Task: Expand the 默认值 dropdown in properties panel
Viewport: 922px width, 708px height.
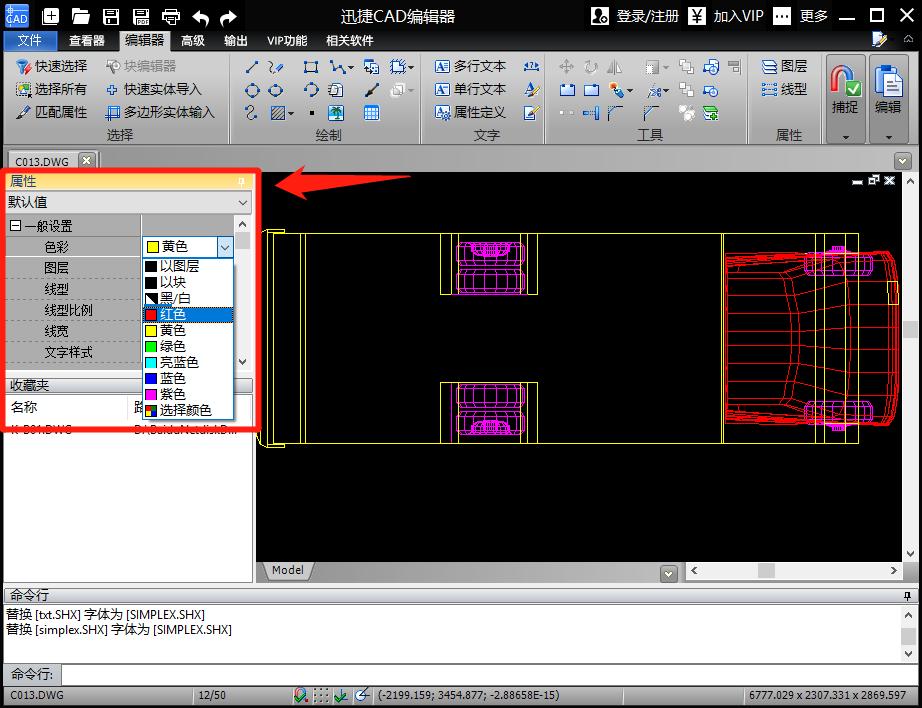Action: point(243,202)
